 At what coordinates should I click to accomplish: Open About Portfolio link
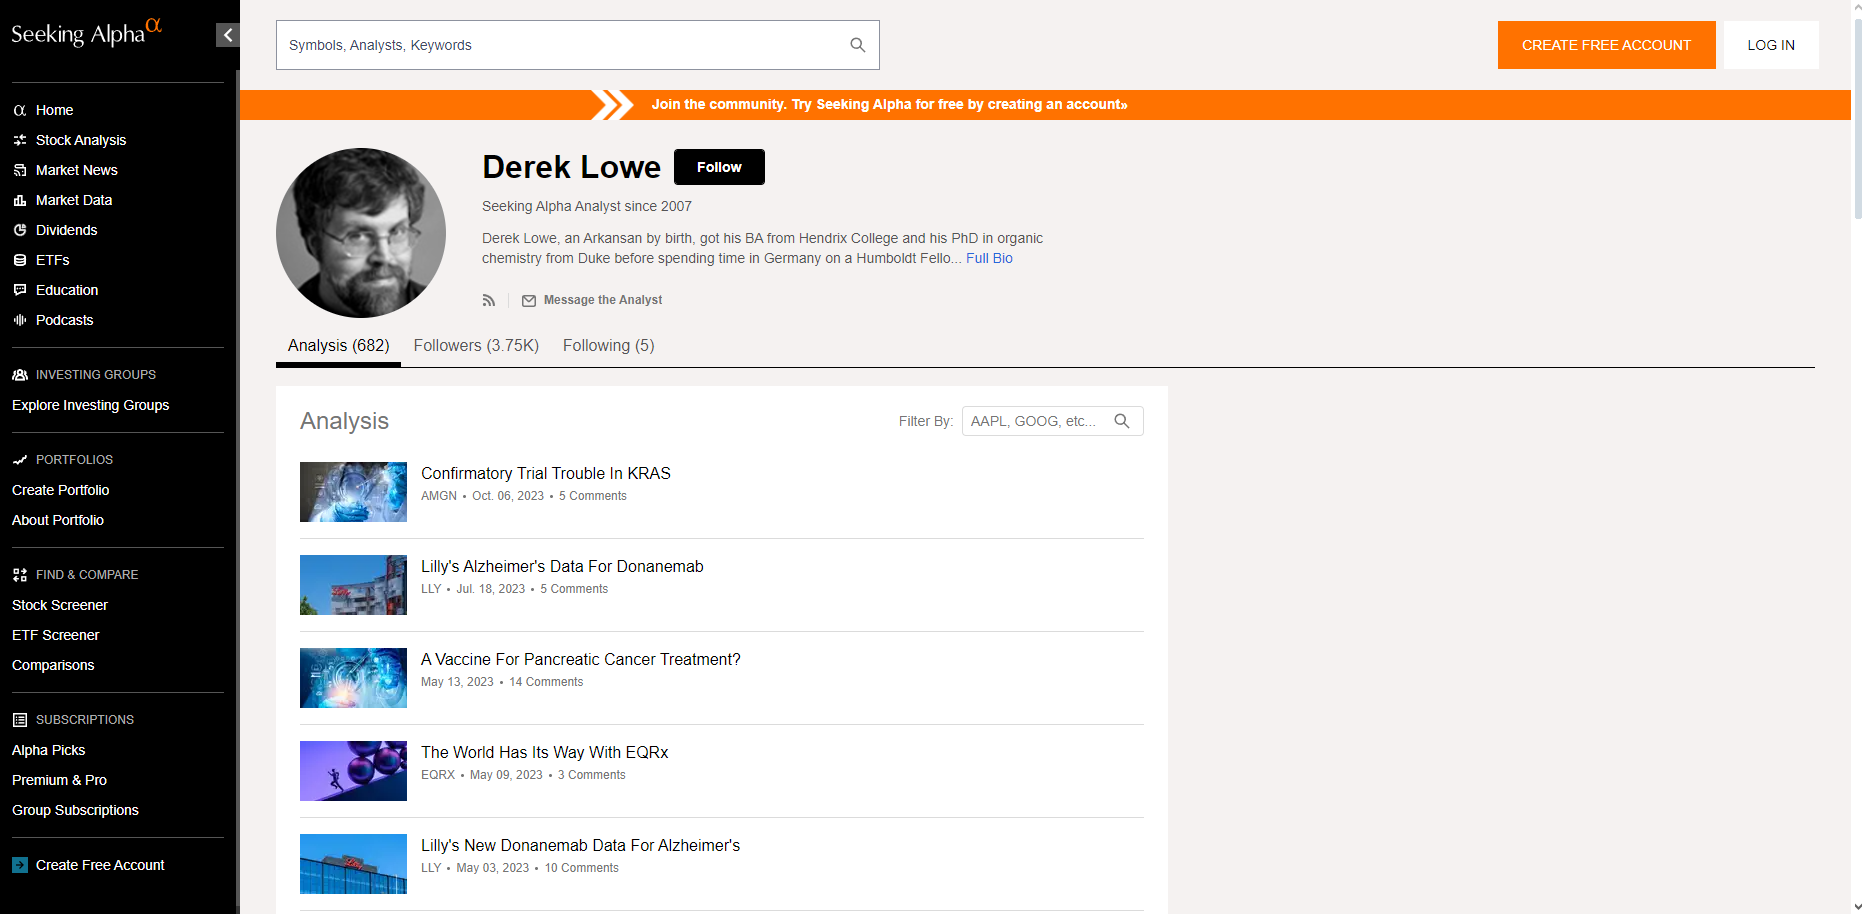point(58,520)
